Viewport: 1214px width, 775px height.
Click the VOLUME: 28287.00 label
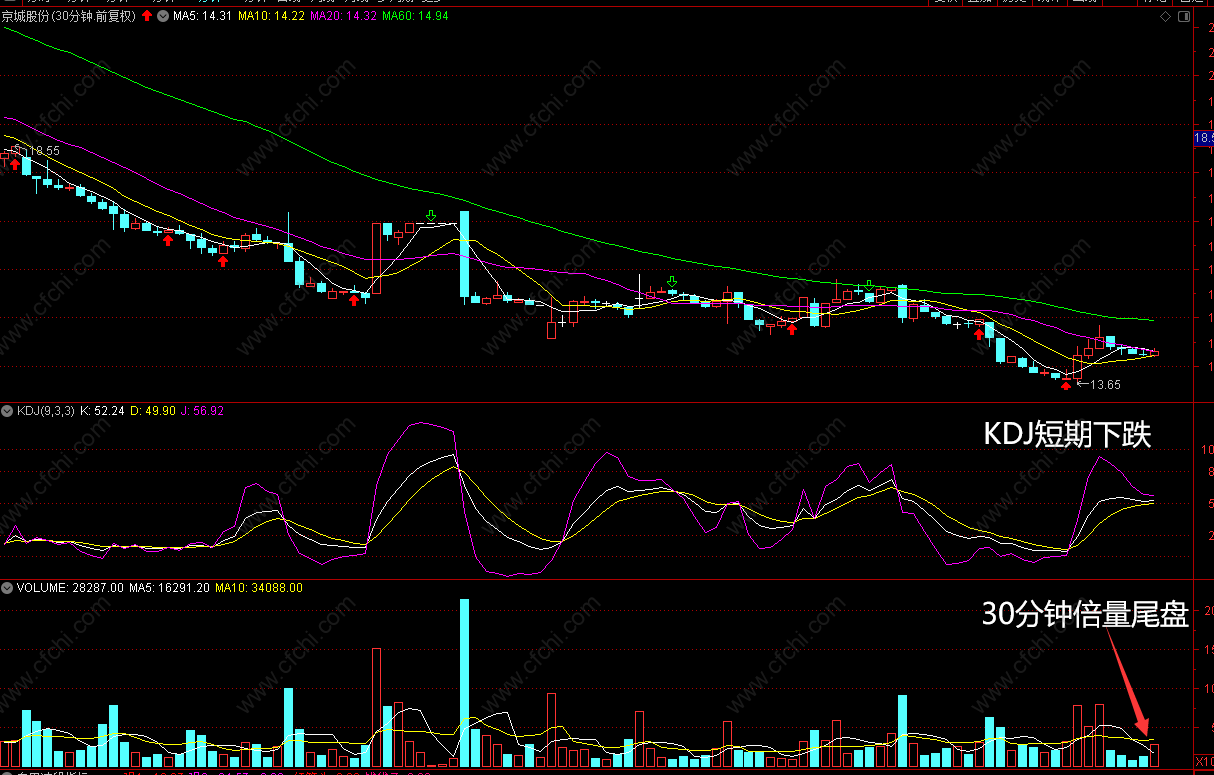point(71,588)
